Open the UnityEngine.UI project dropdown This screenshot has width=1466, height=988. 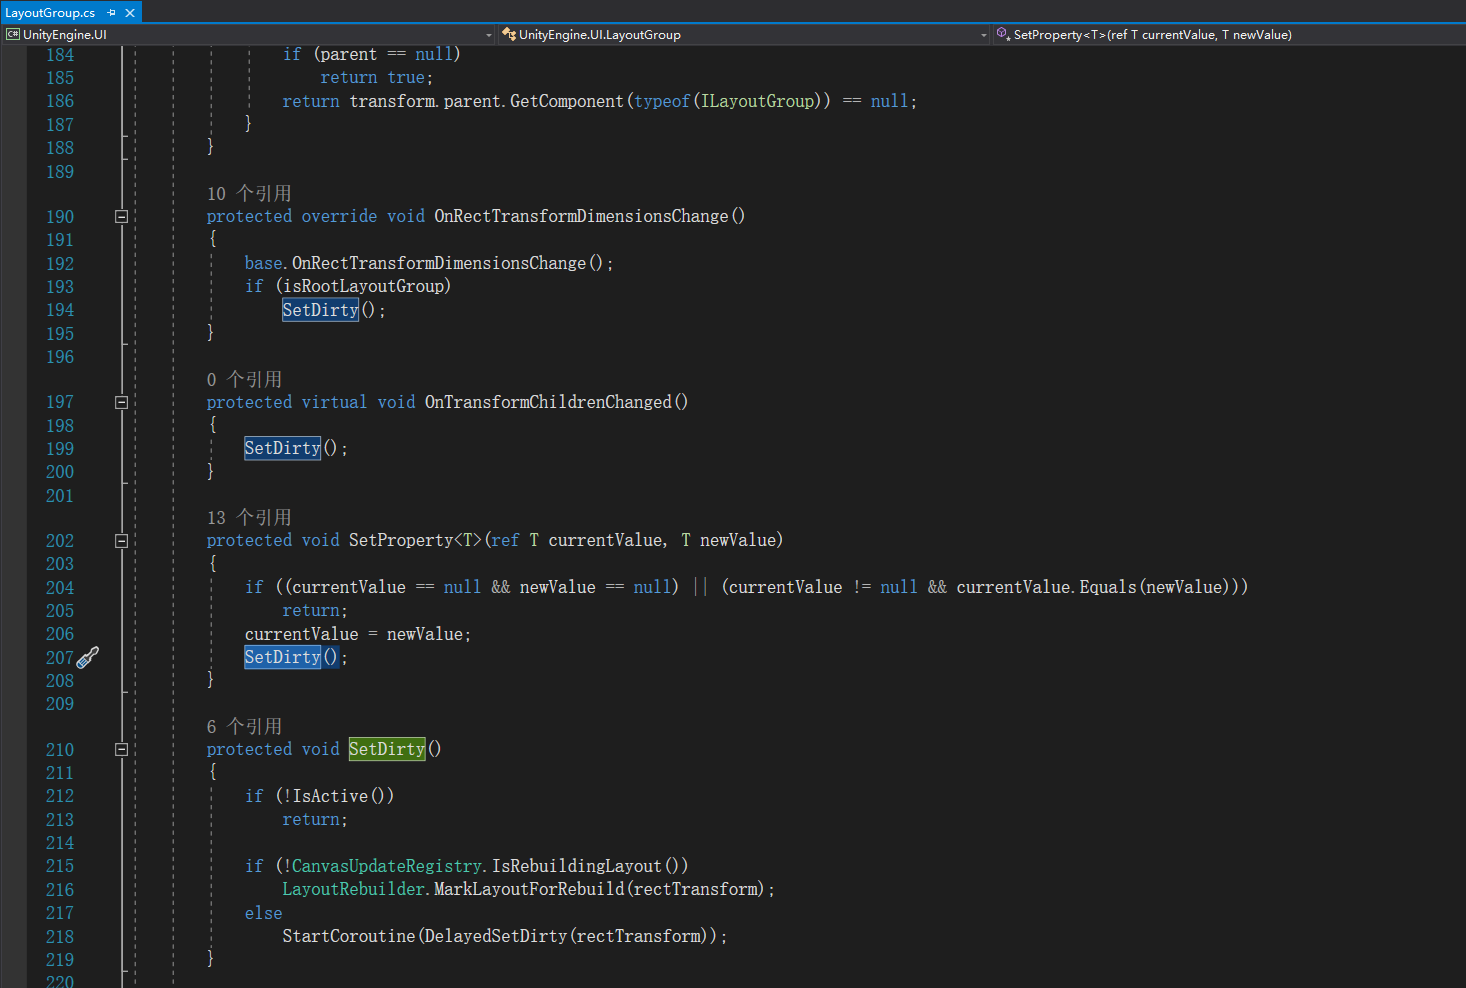coord(489,35)
